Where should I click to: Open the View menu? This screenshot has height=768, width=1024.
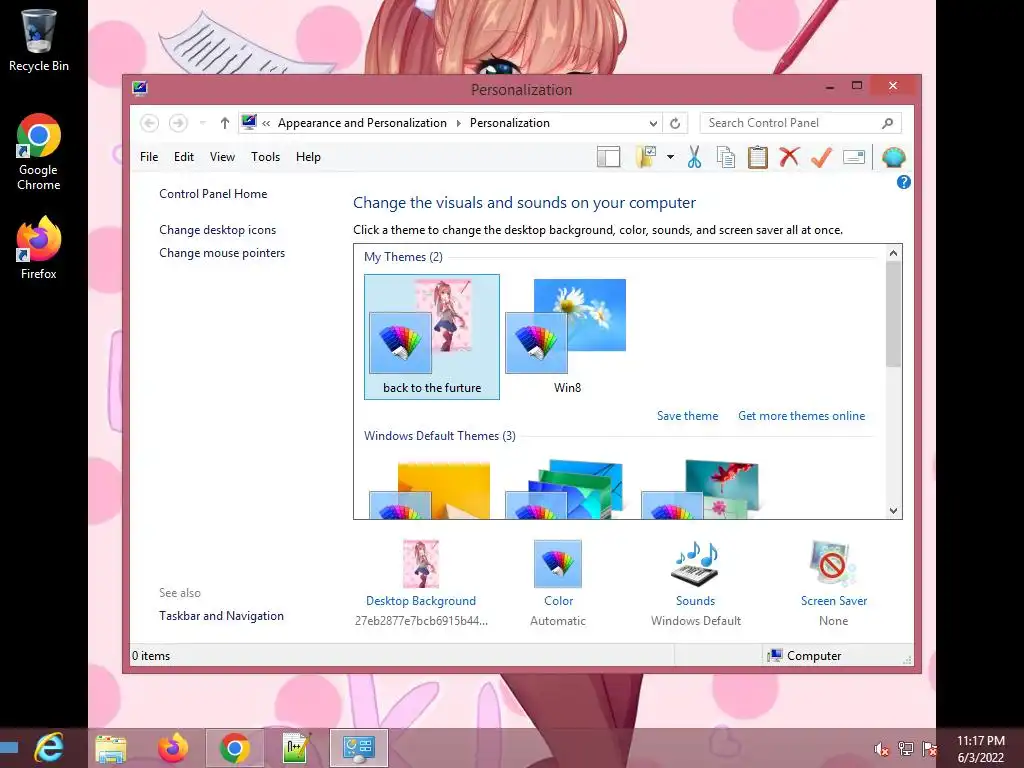pyautogui.click(x=222, y=157)
